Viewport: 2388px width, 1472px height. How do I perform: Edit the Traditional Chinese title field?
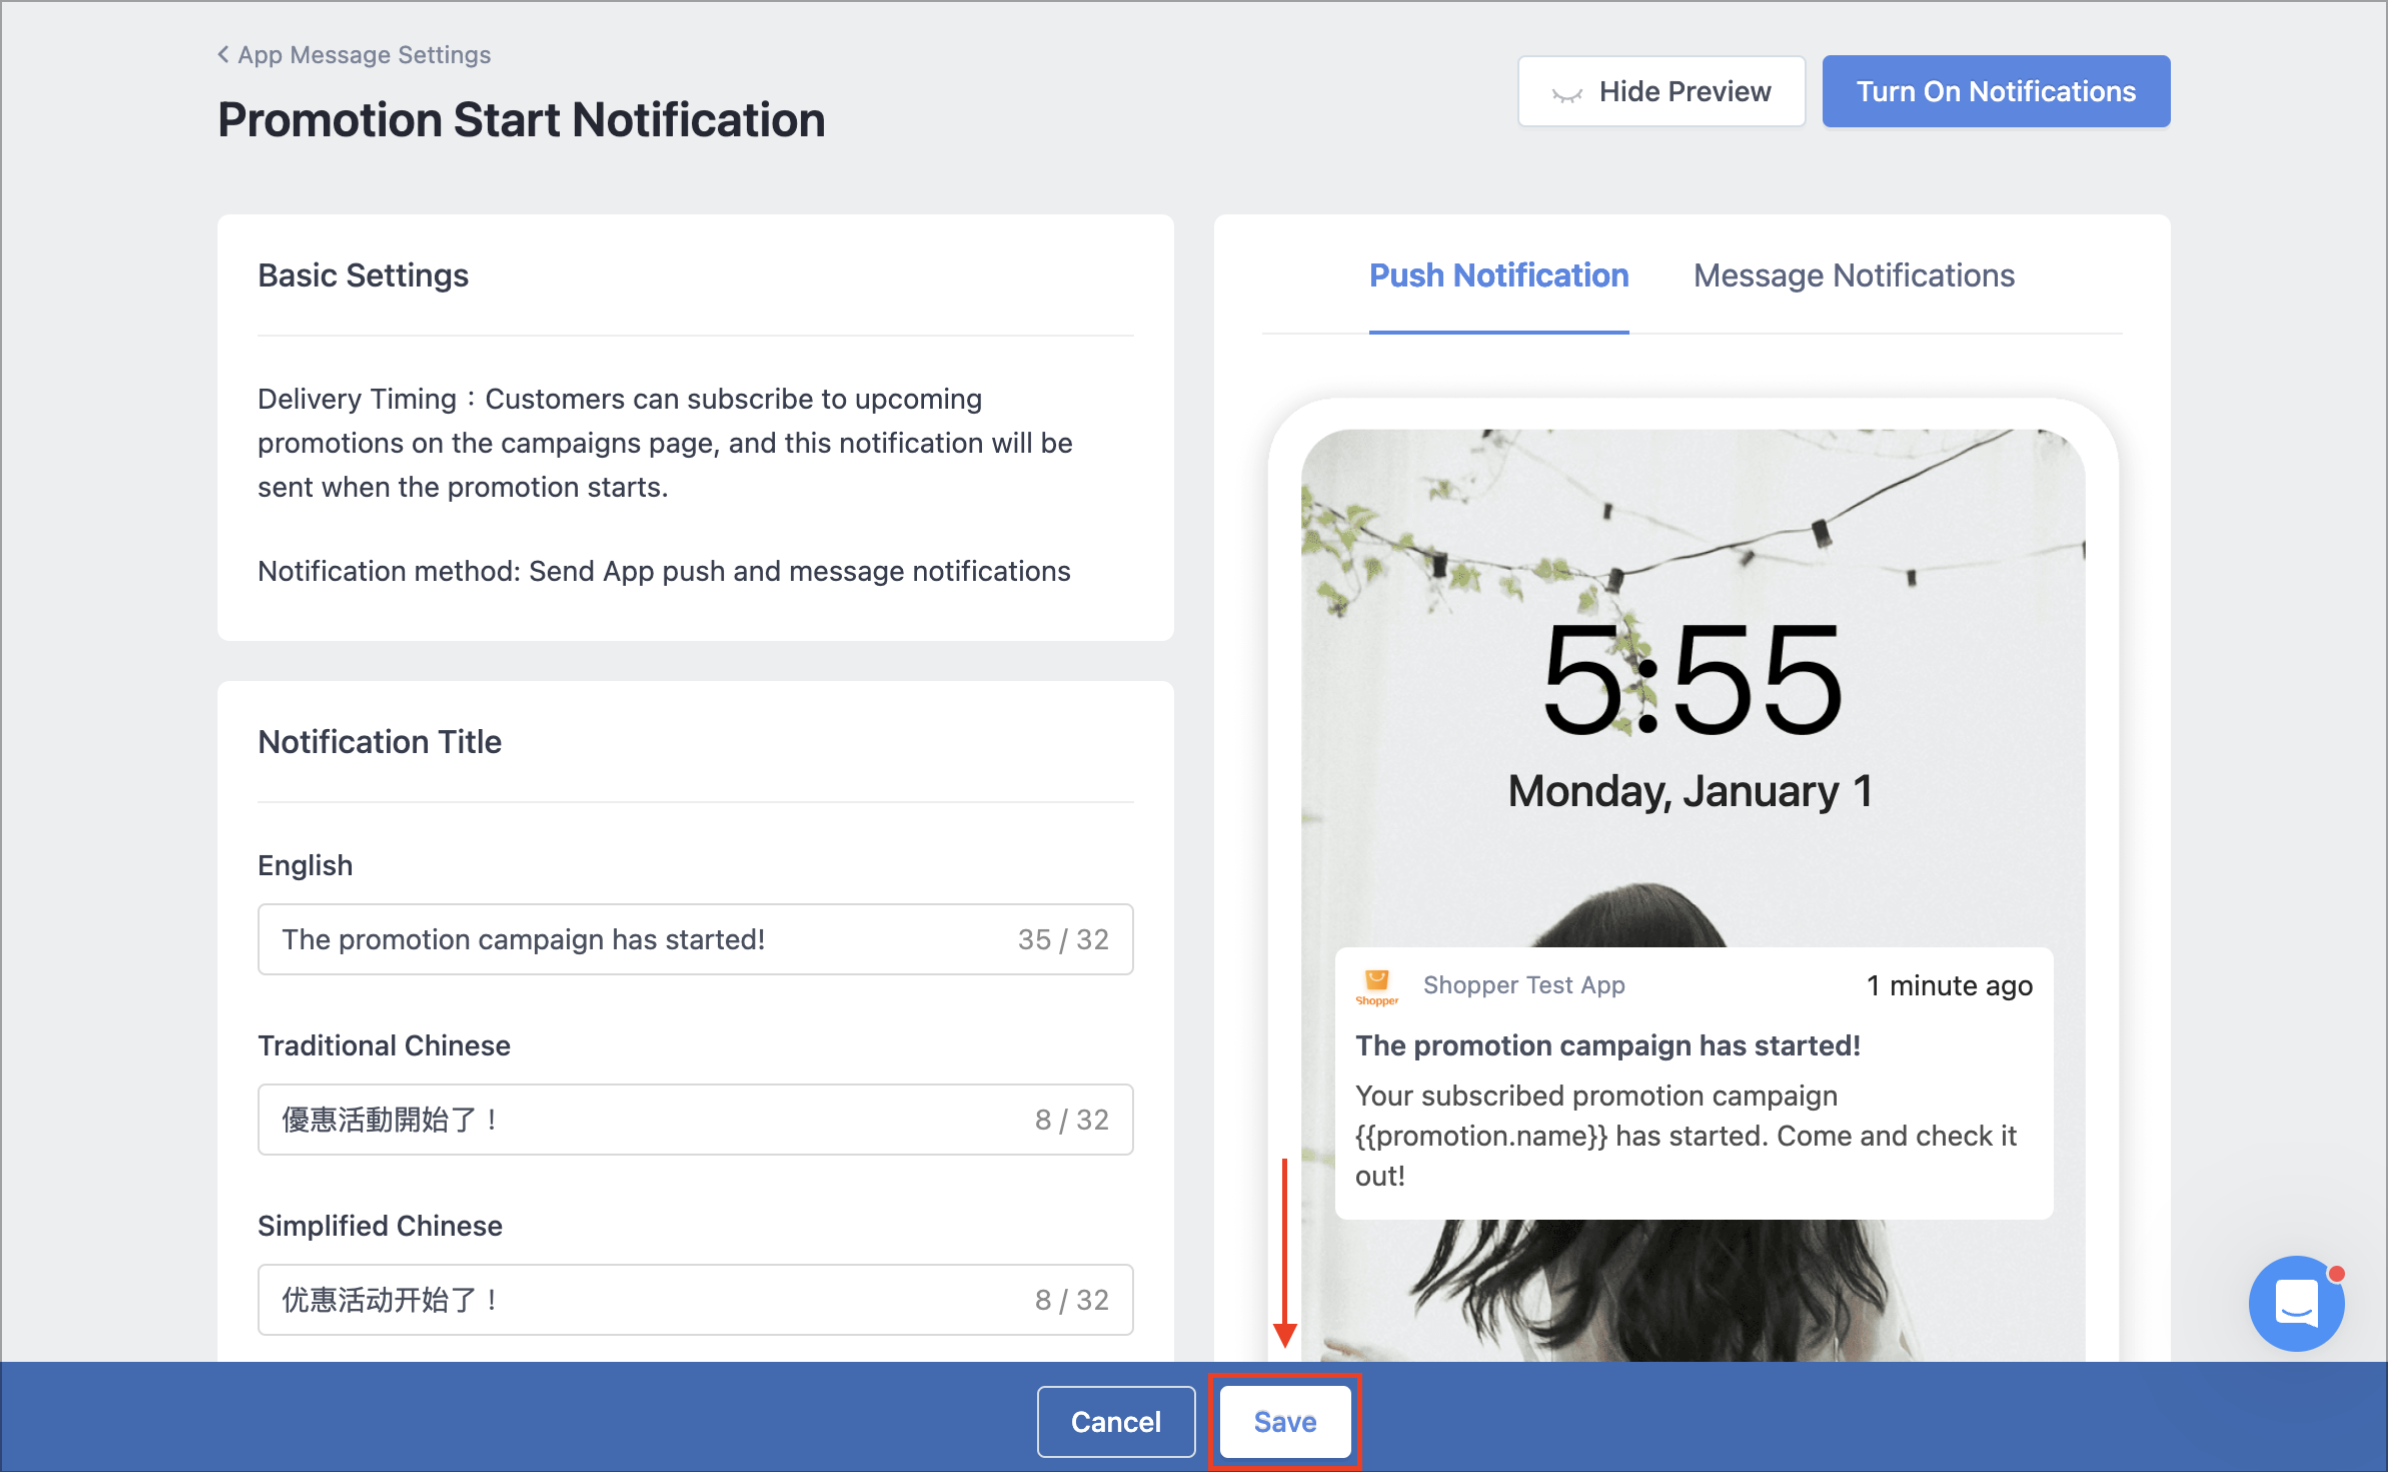pyautogui.click(x=695, y=1119)
